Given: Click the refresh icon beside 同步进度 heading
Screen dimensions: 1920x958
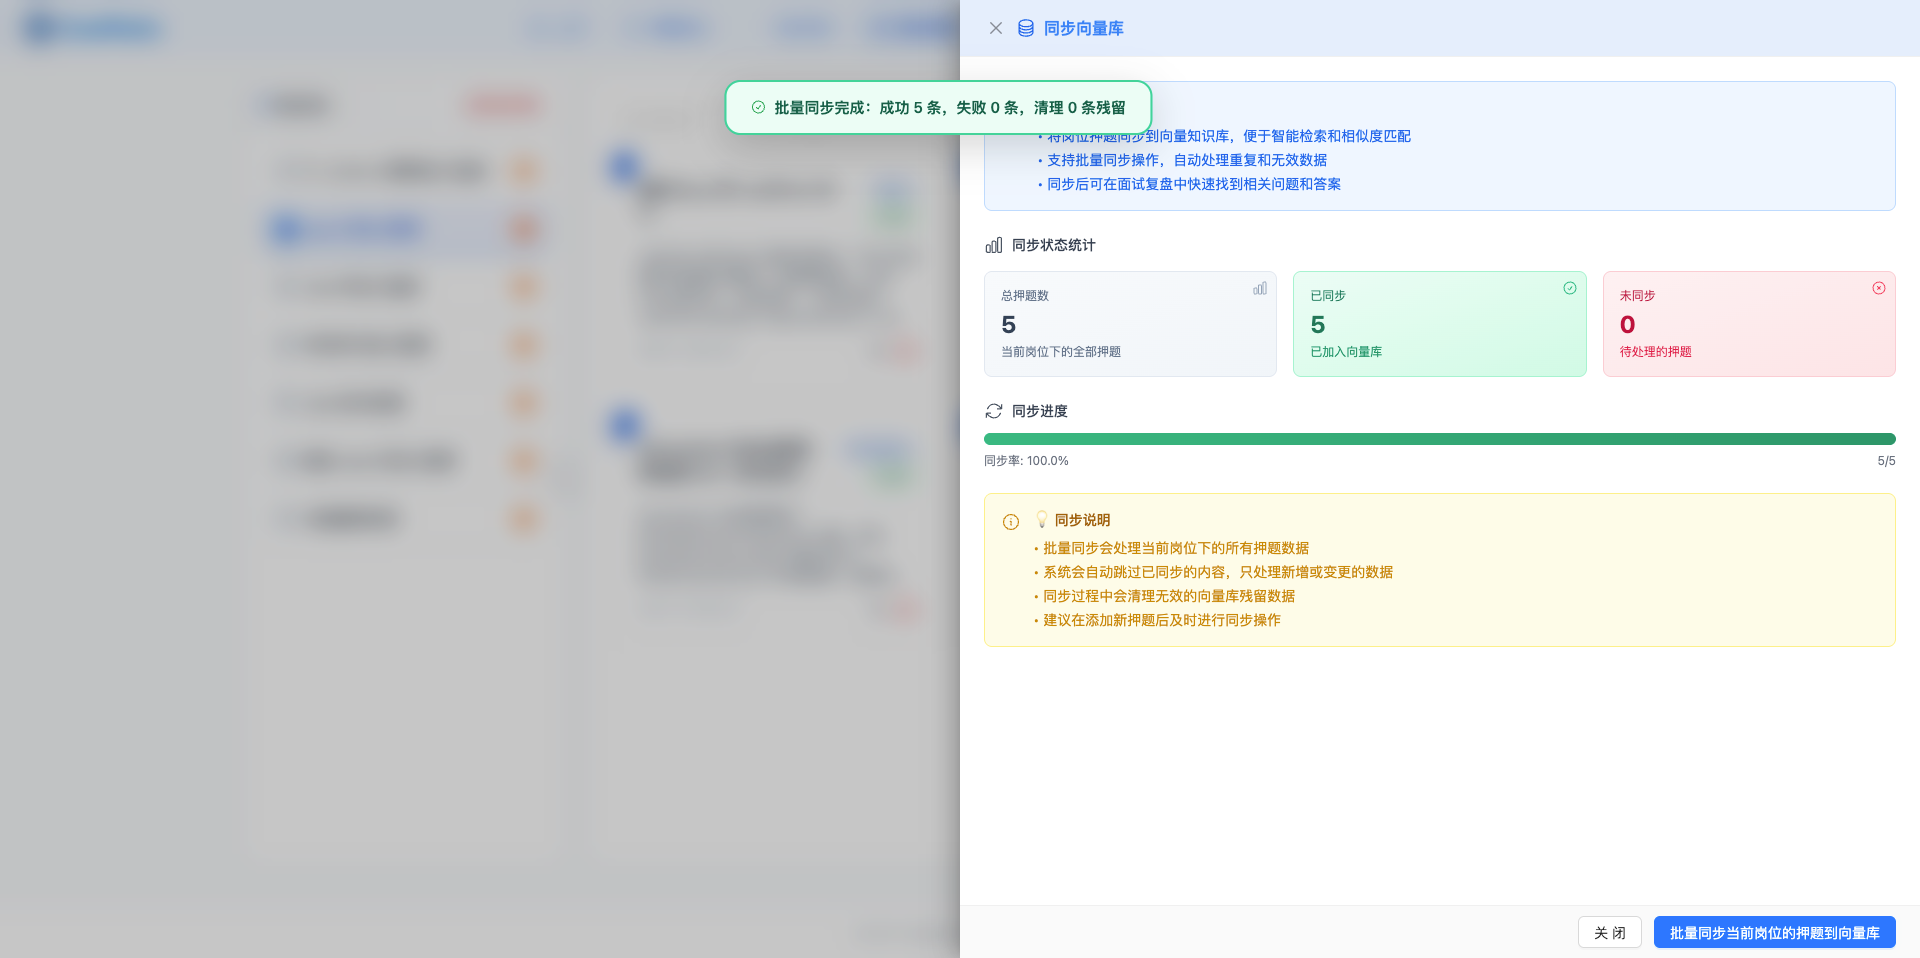Looking at the screenshot, I should pos(993,411).
